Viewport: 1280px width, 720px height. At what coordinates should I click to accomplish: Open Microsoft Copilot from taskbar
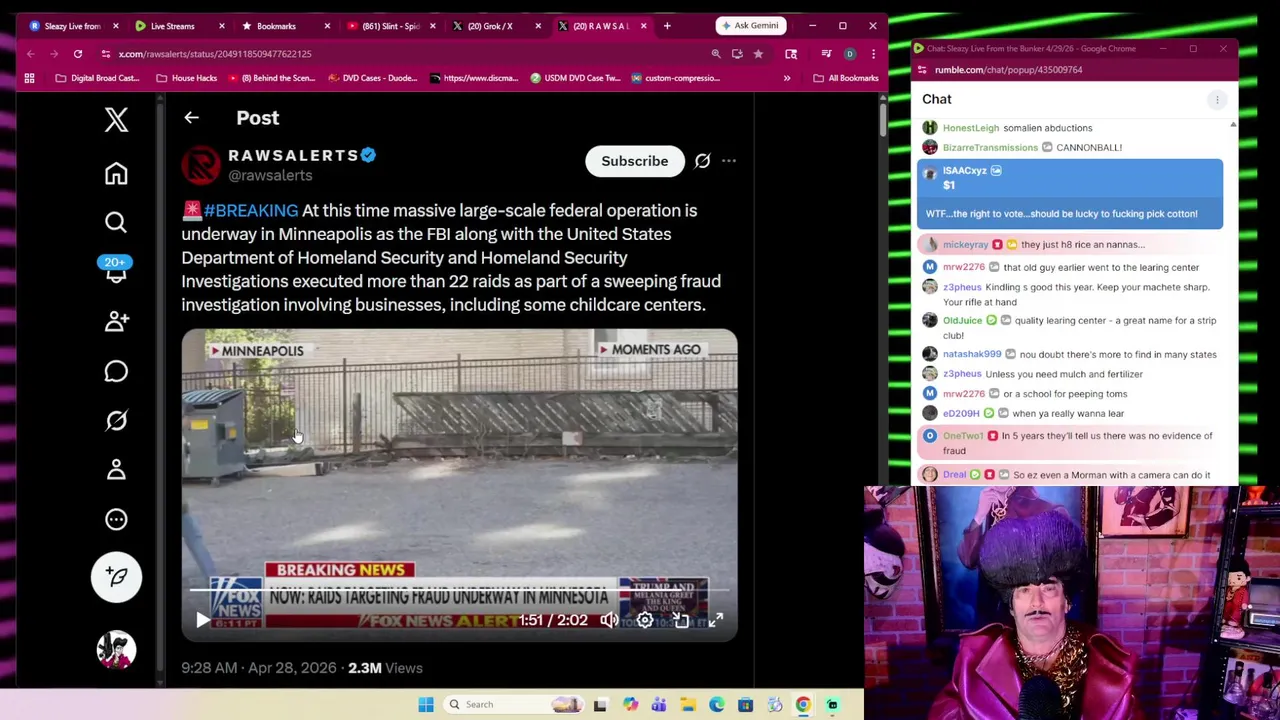click(630, 705)
